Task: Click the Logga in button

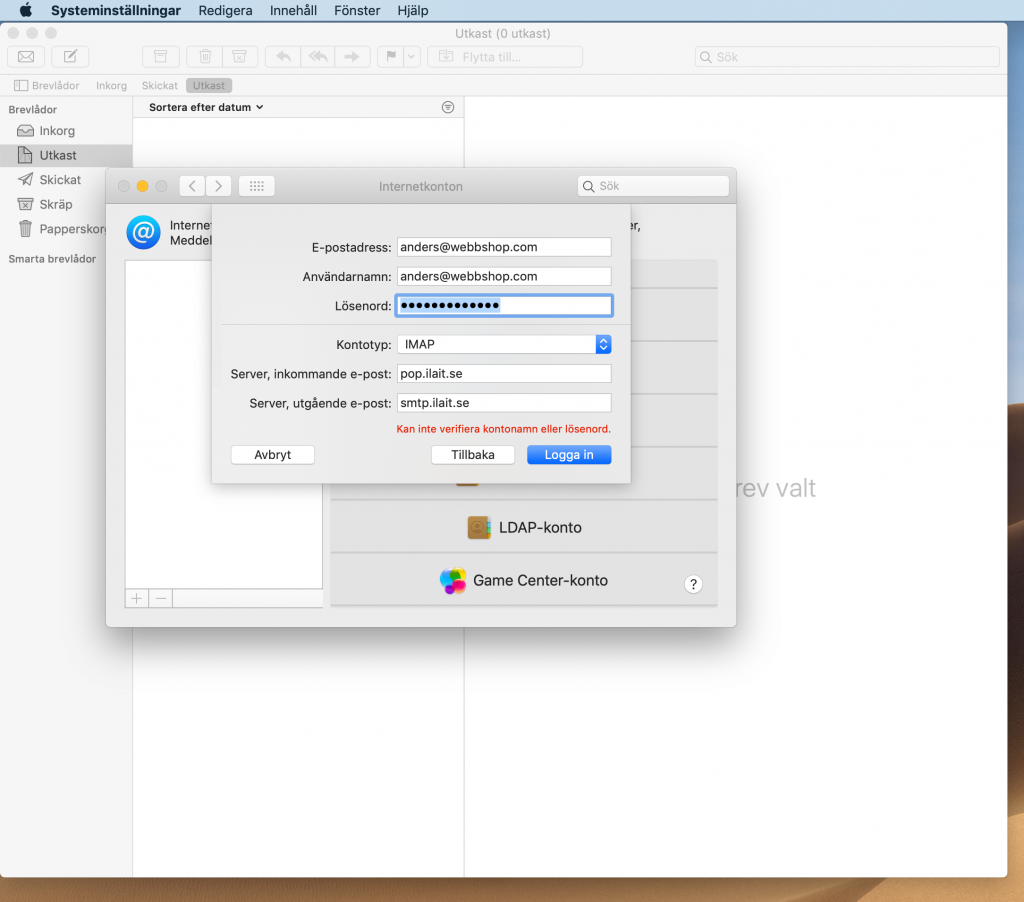Action: 569,455
